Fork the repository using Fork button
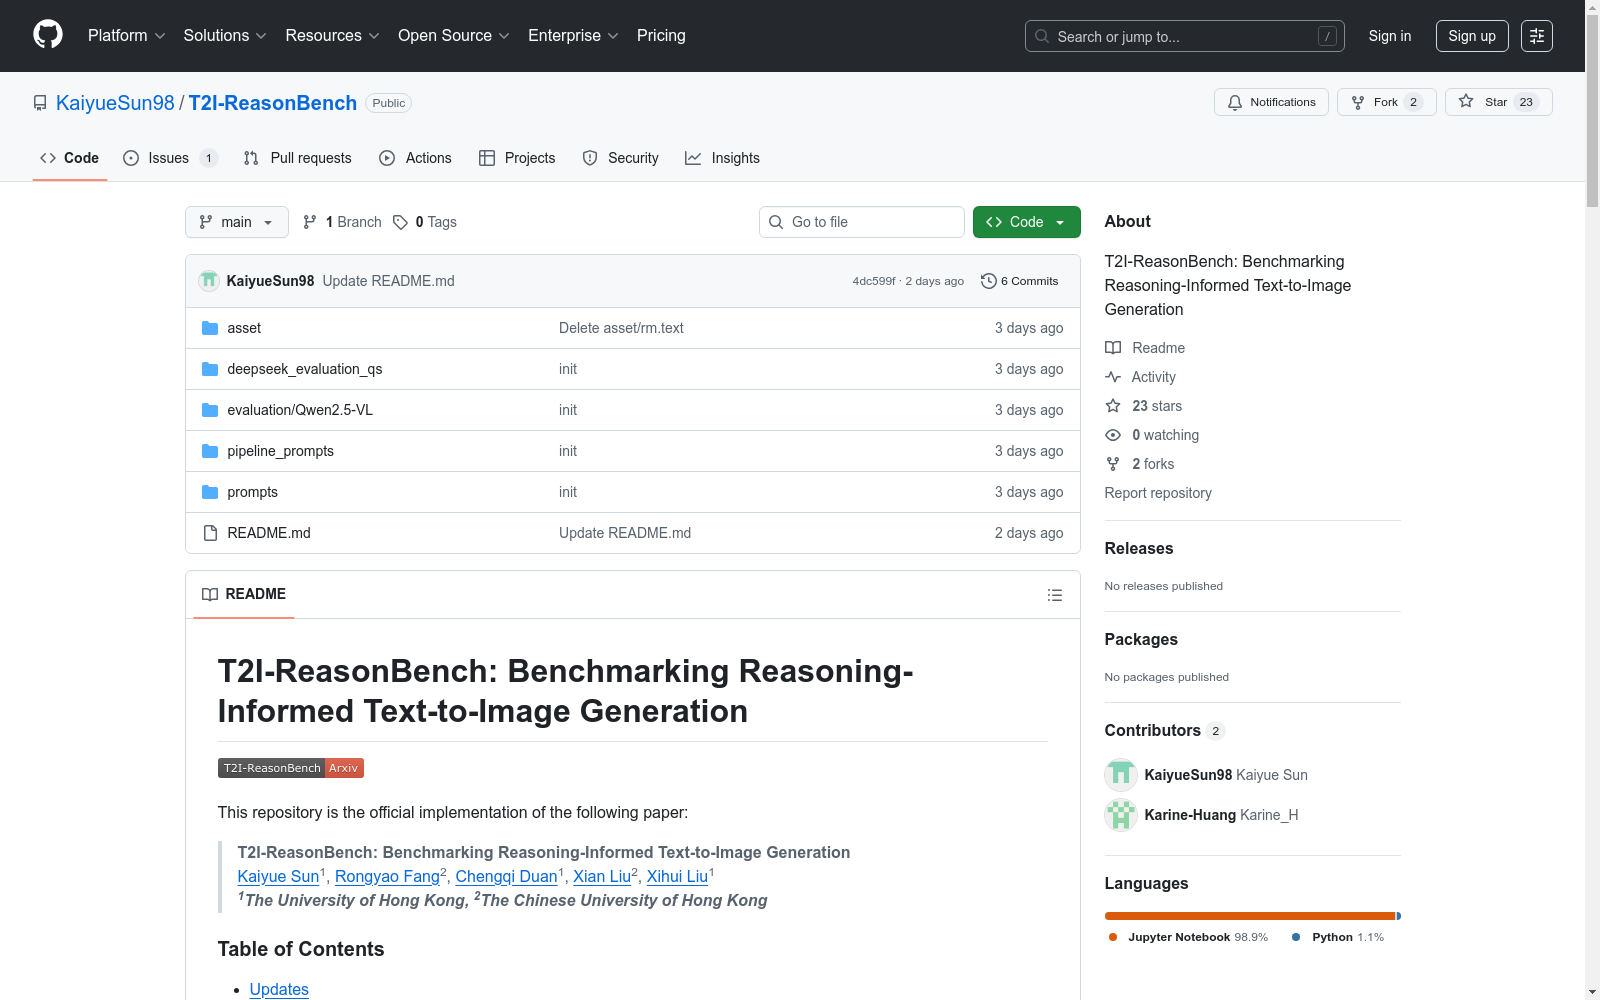The height and width of the screenshot is (1000, 1600). [1387, 102]
